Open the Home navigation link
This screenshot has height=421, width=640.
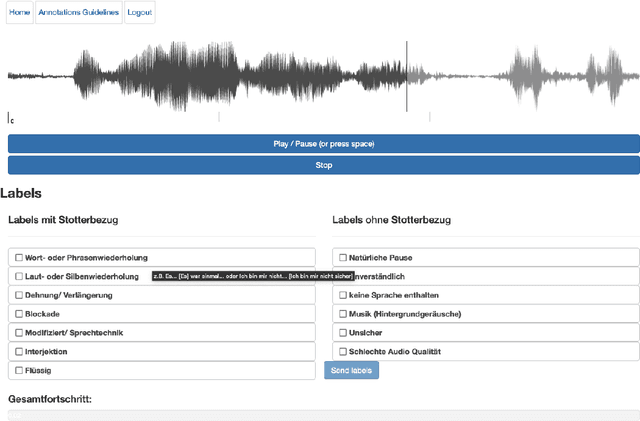coord(20,13)
